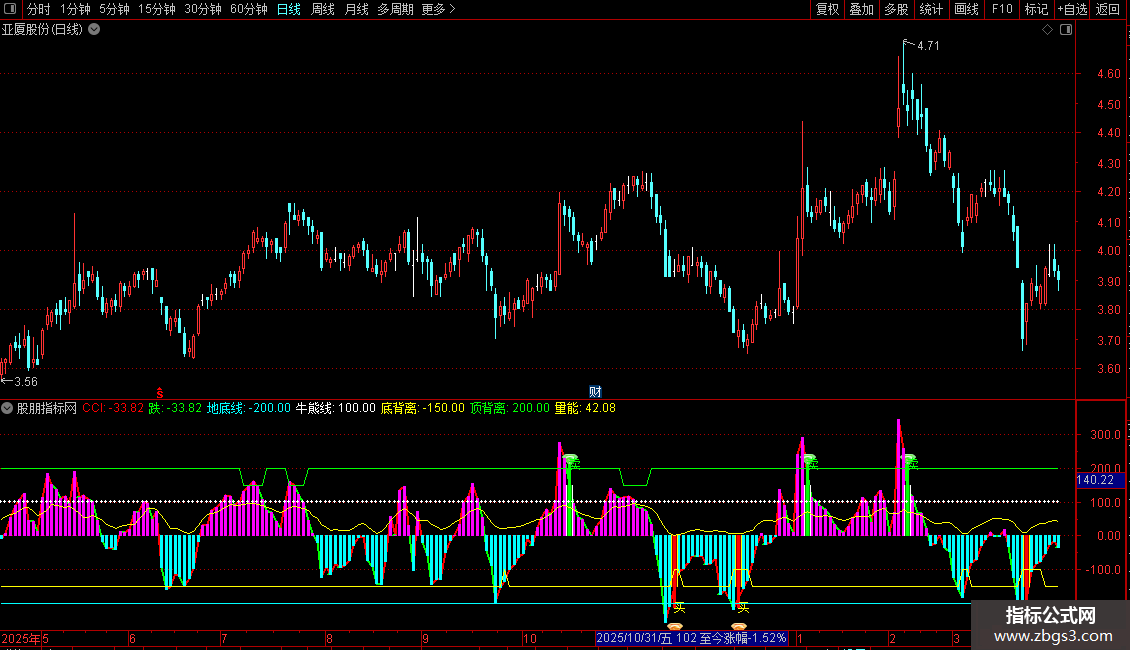Click 顶背离: 200.00 indicator label

(510, 408)
